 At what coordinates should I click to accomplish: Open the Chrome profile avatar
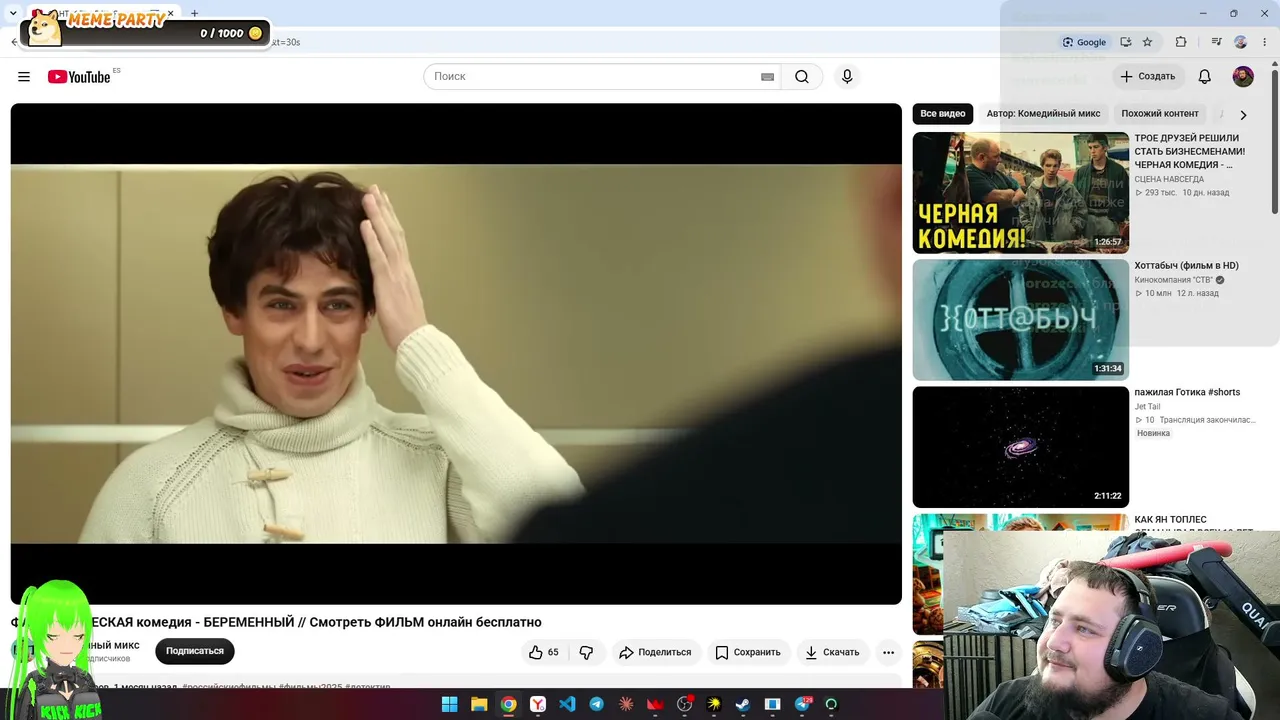tap(1241, 42)
